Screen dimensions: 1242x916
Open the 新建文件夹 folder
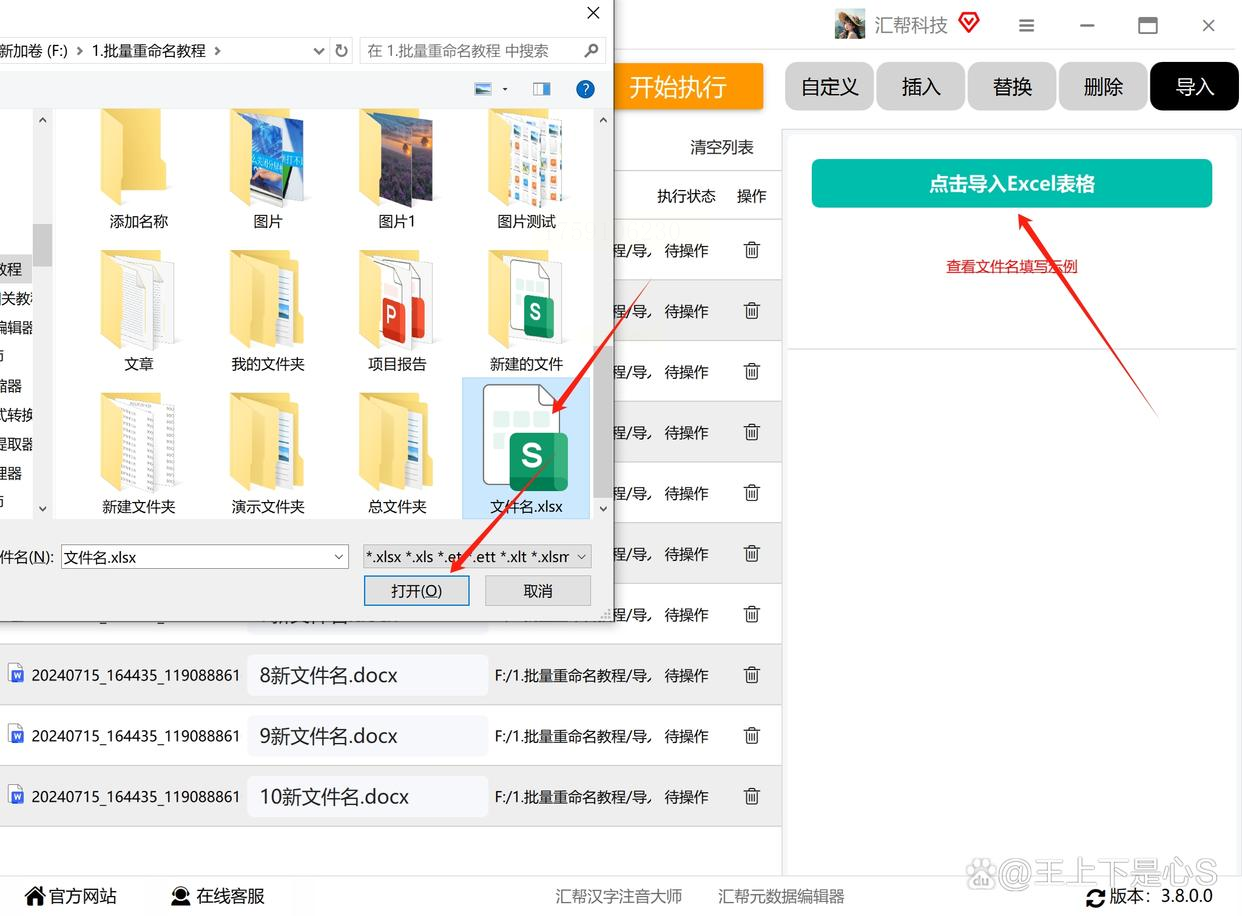pos(138,454)
